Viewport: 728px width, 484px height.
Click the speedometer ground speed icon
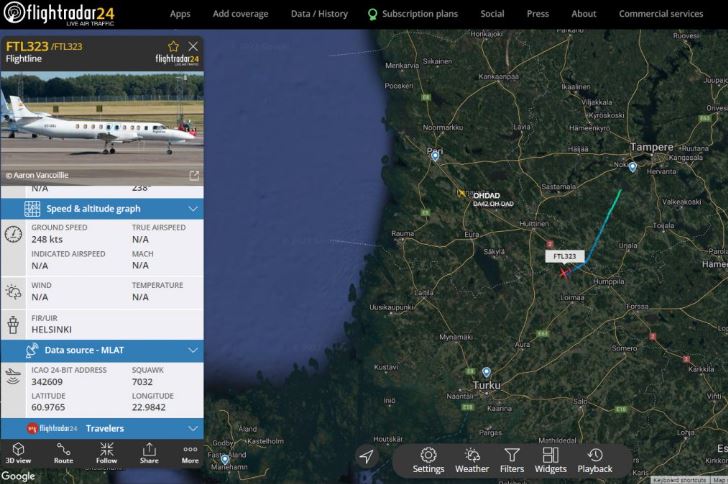(13, 234)
